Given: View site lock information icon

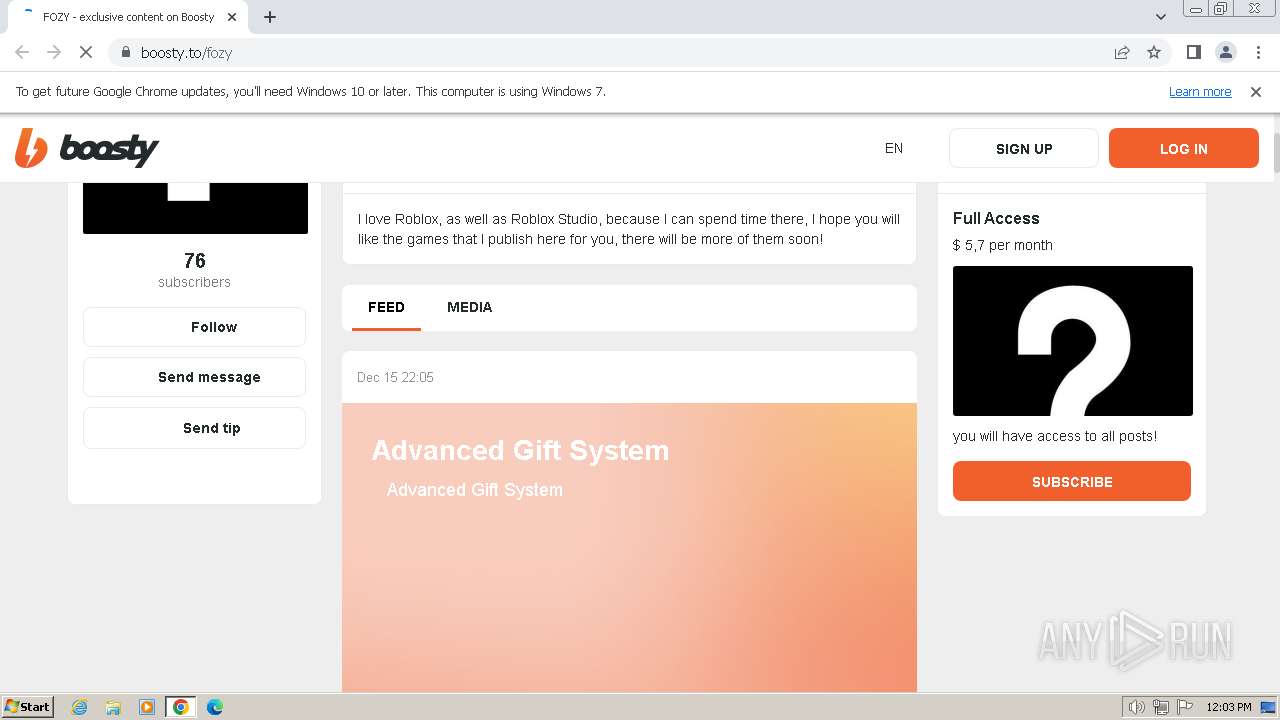Looking at the screenshot, I should 125,52.
